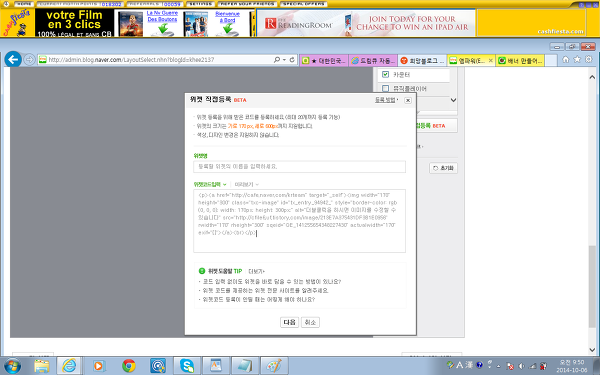Click inside the widget code textarea
600x375 pixels.
click(299, 221)
